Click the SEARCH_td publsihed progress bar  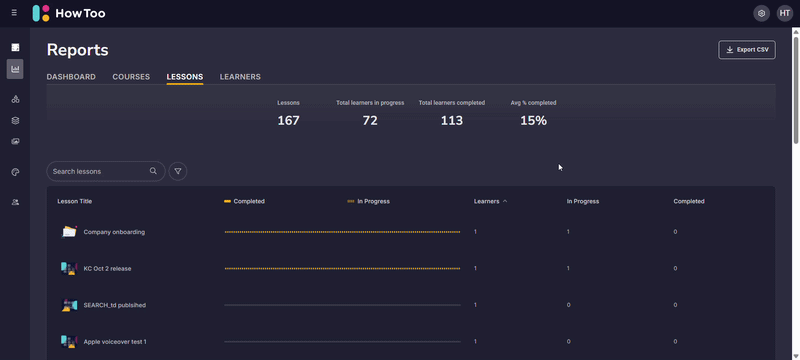coord(342,305)
